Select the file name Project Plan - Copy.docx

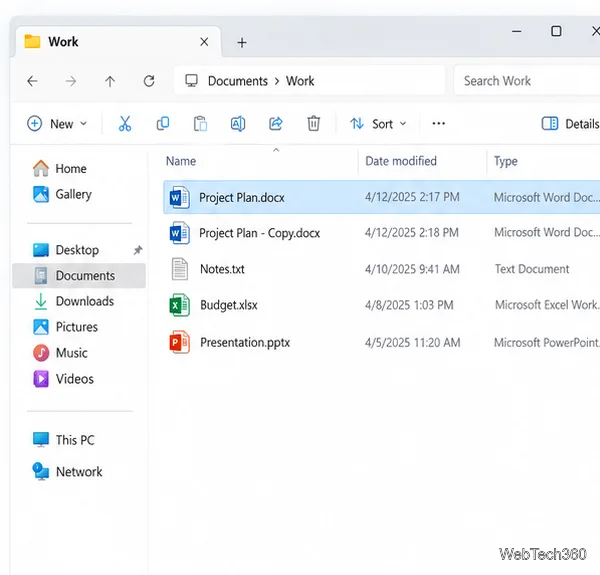pyautogui.click(x=259, y=233)
